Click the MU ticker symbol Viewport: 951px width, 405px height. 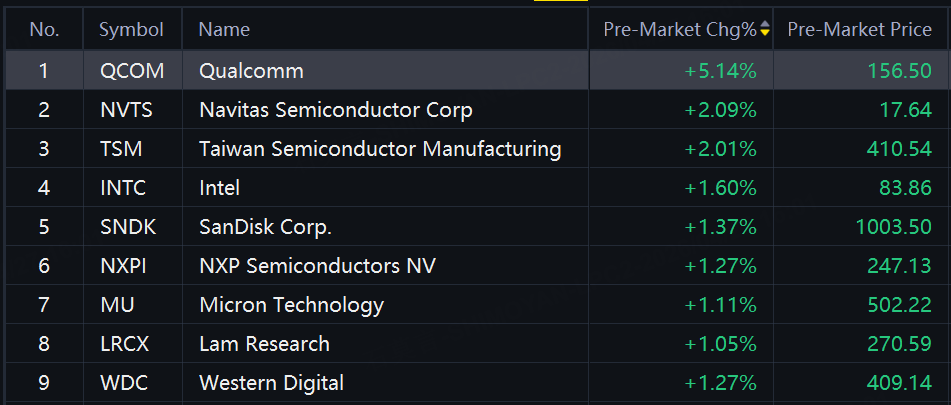tap(118, 304)
